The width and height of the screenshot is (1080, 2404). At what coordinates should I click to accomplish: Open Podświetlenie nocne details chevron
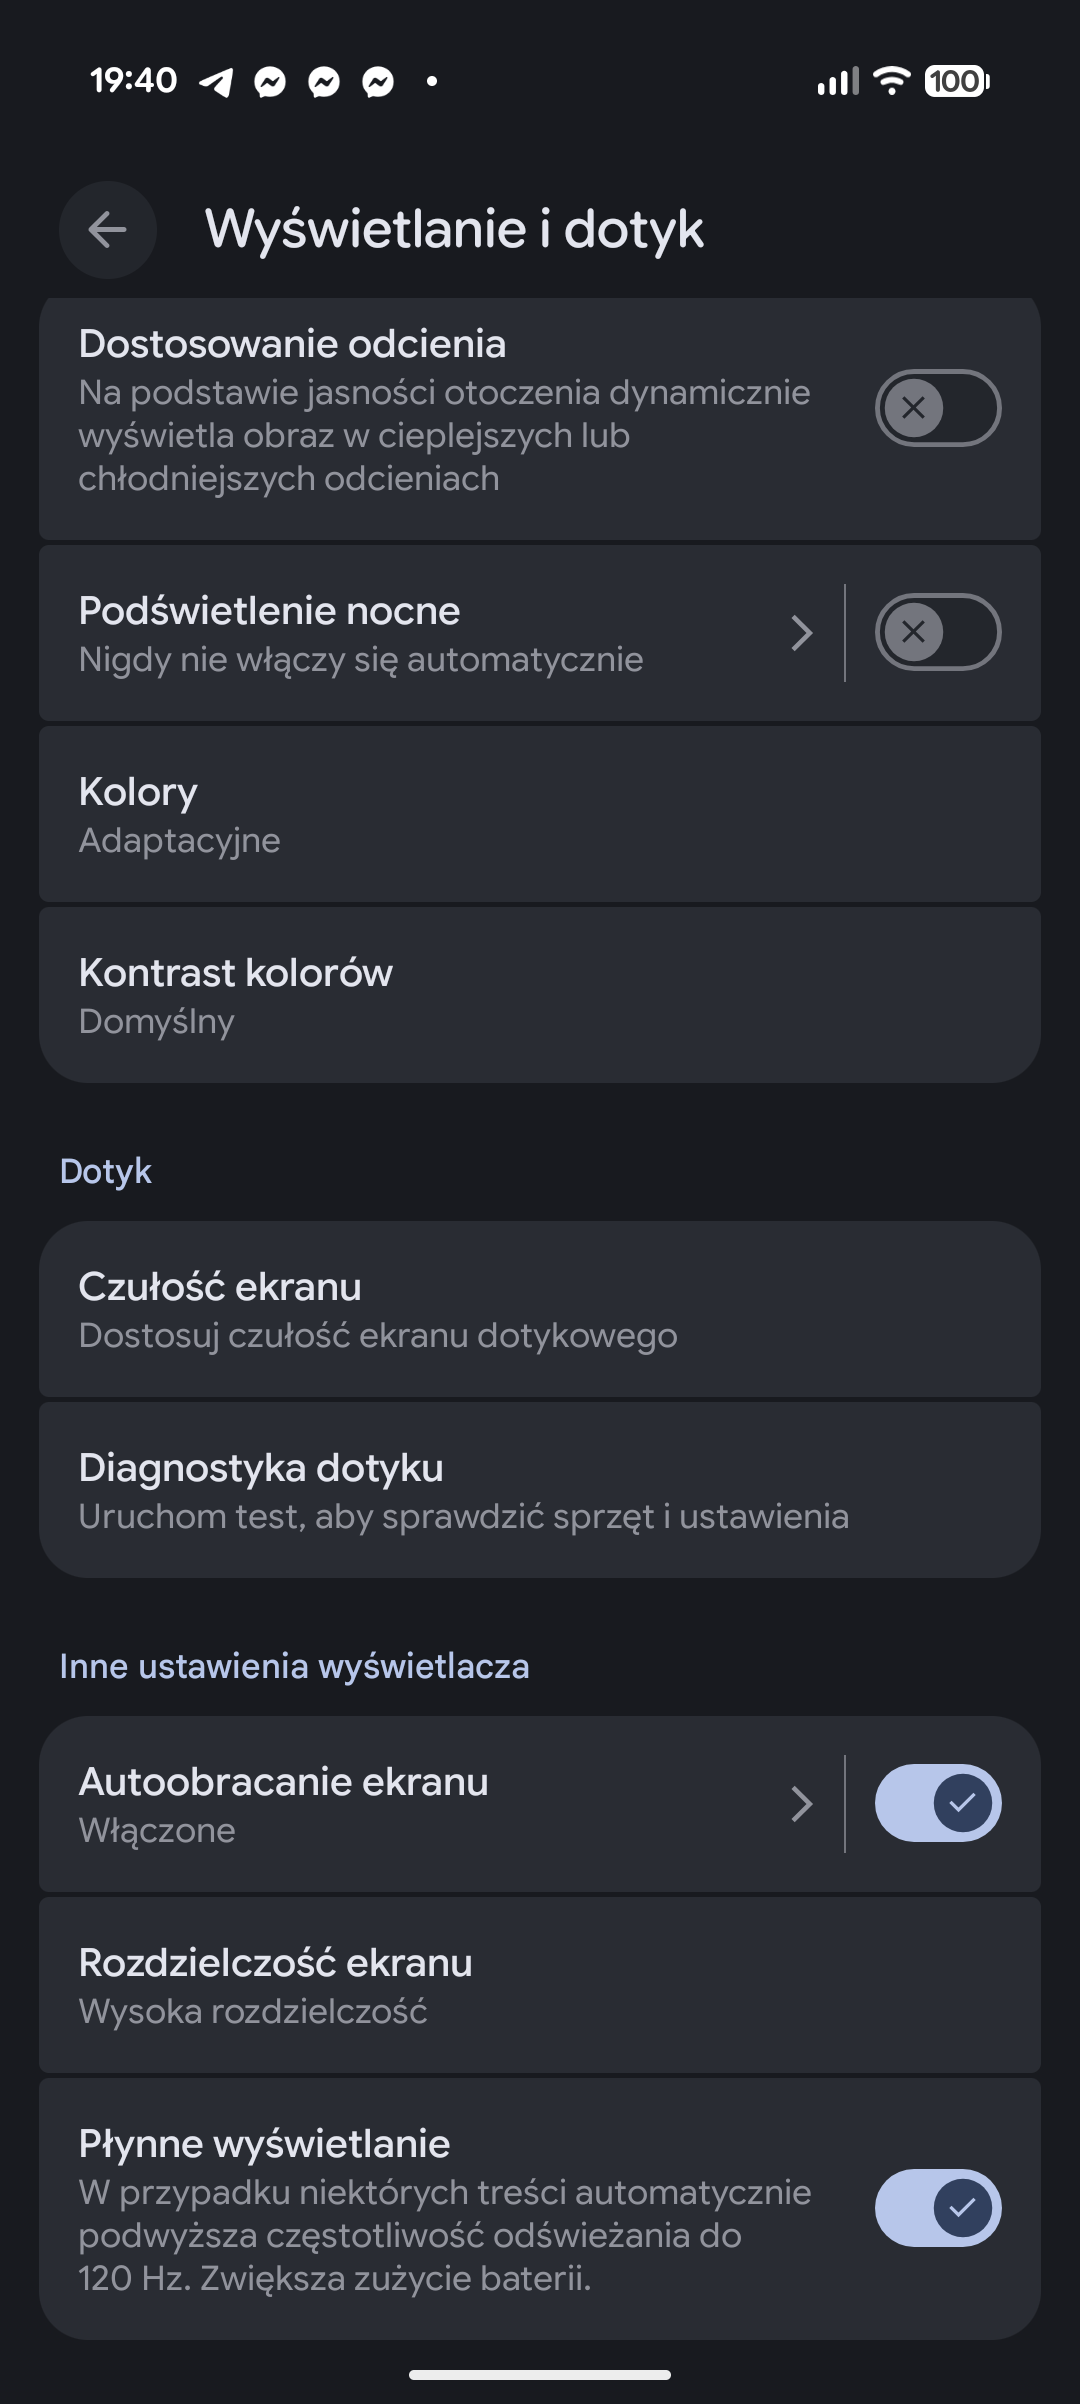pos(801,633)
